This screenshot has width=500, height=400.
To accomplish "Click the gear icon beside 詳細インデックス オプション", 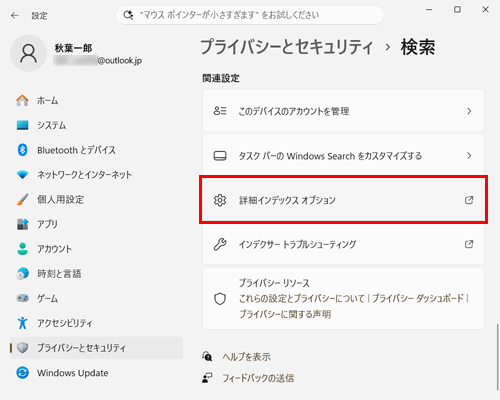I will point(220,200).
